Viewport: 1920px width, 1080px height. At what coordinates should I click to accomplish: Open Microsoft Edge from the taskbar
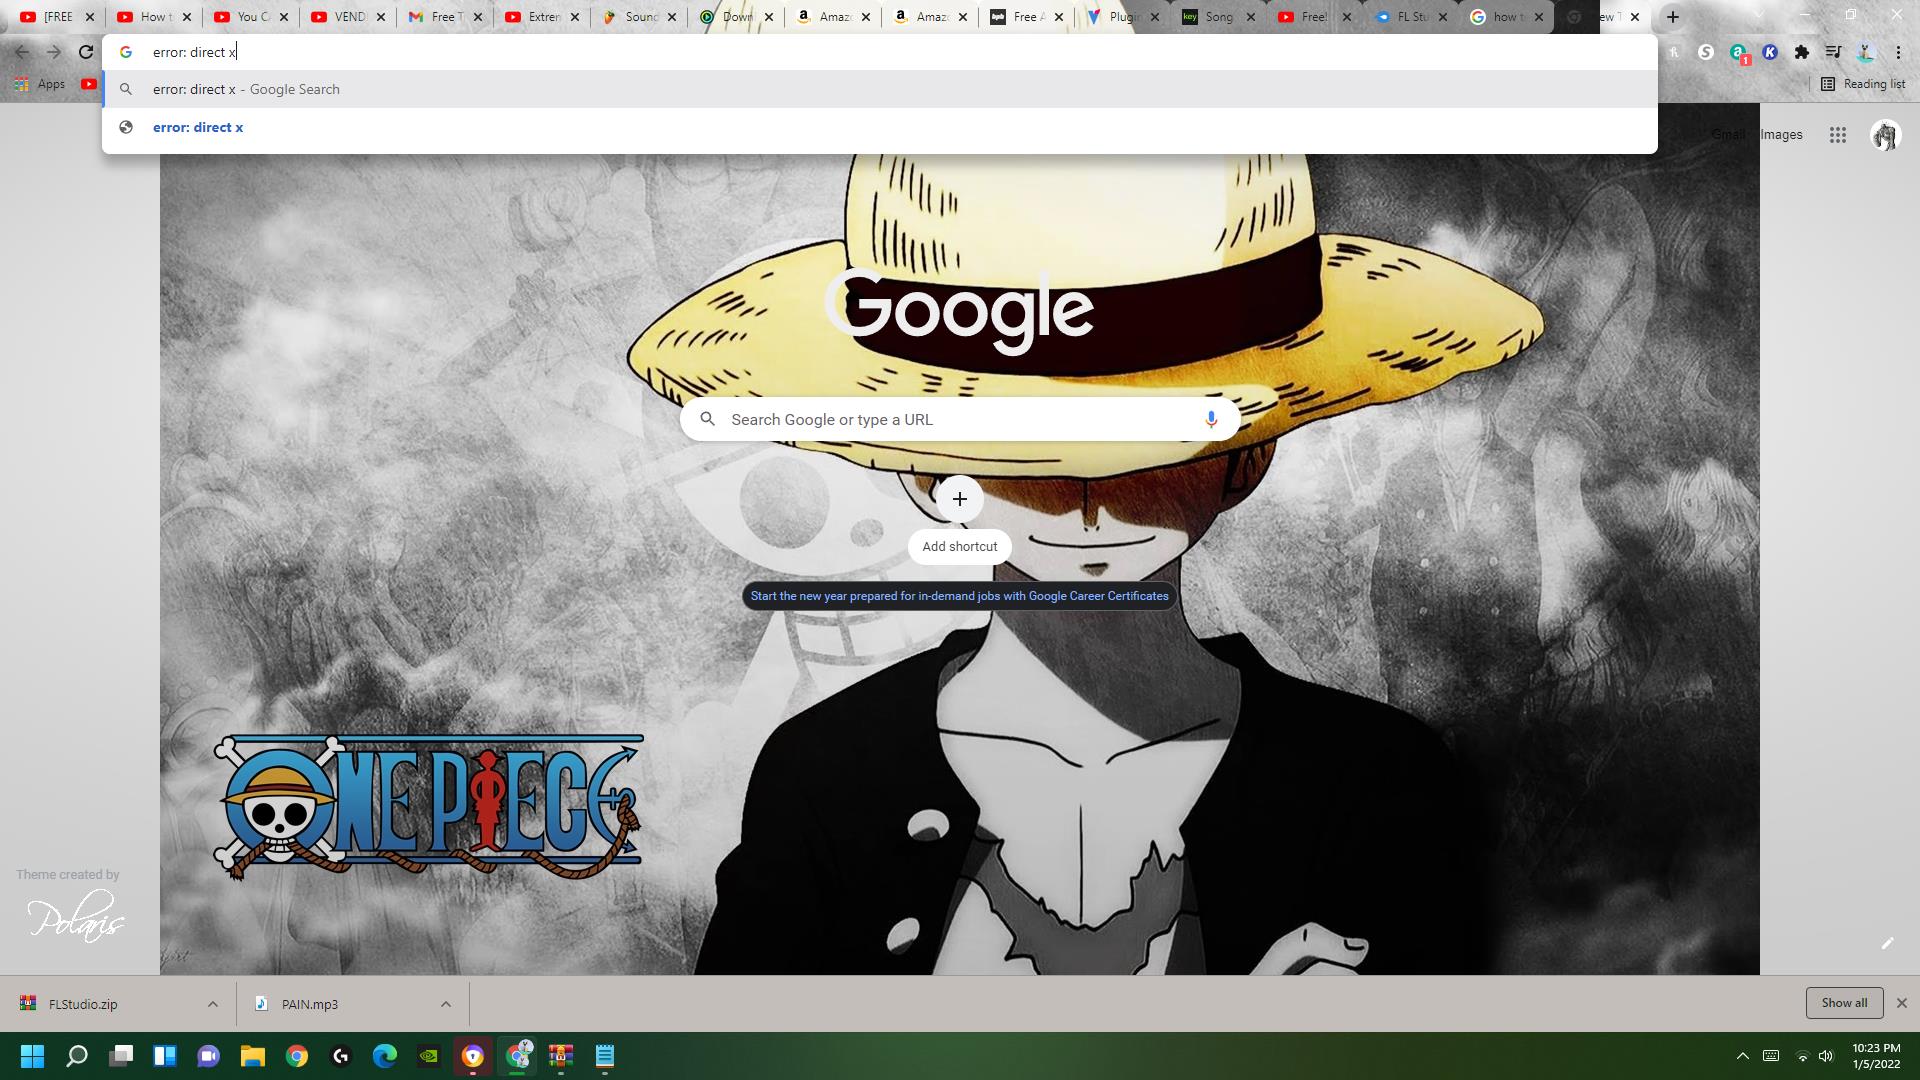point(385,1056)
